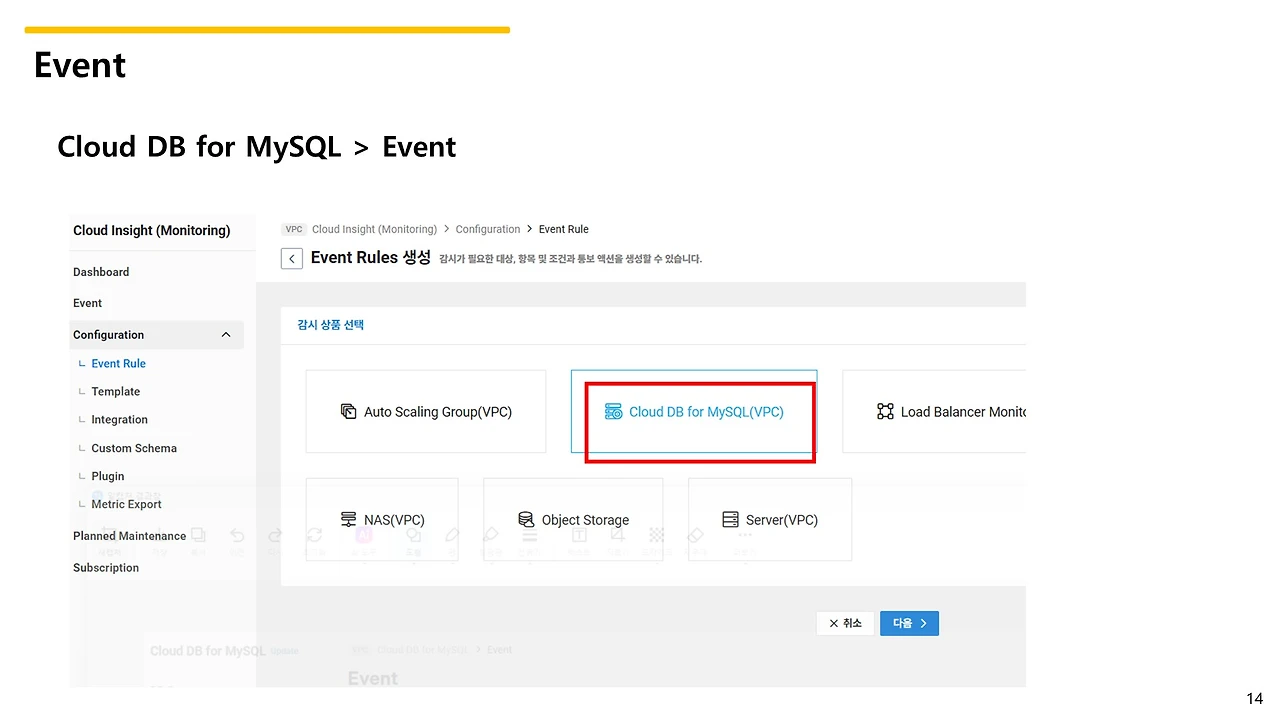
Task: Choose Auto Scaling Group(VPC) product card
Action: (426, 411)
